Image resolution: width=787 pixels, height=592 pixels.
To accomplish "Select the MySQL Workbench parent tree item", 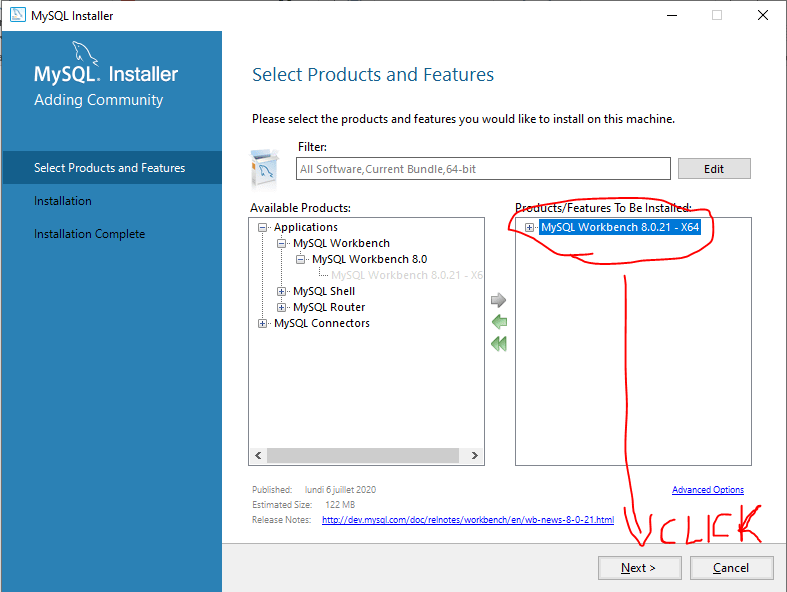I will coord(341,243).
